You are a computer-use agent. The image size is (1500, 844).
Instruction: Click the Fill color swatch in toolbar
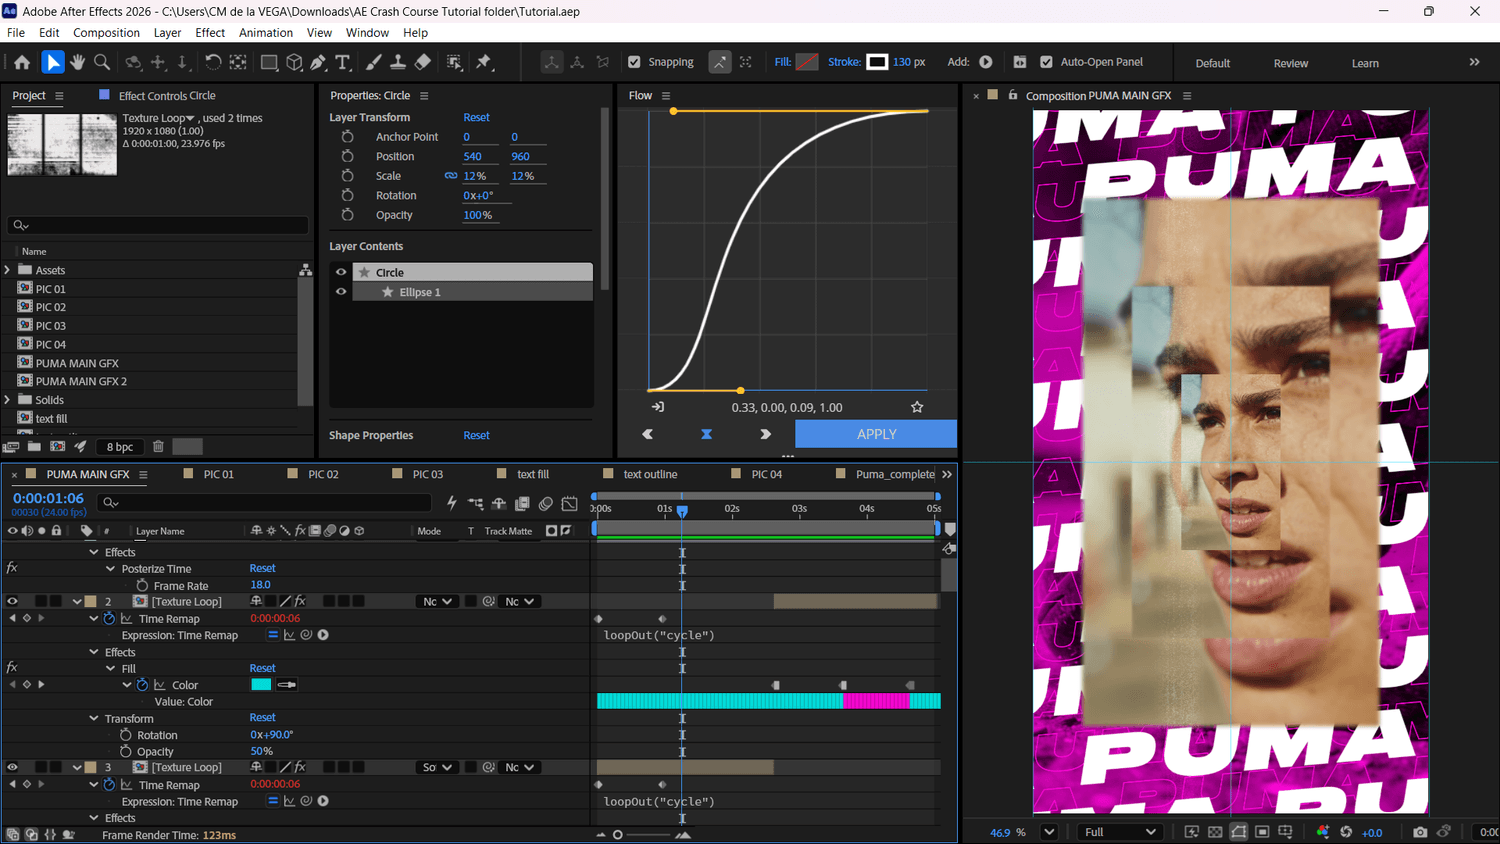tap(807, 62)
